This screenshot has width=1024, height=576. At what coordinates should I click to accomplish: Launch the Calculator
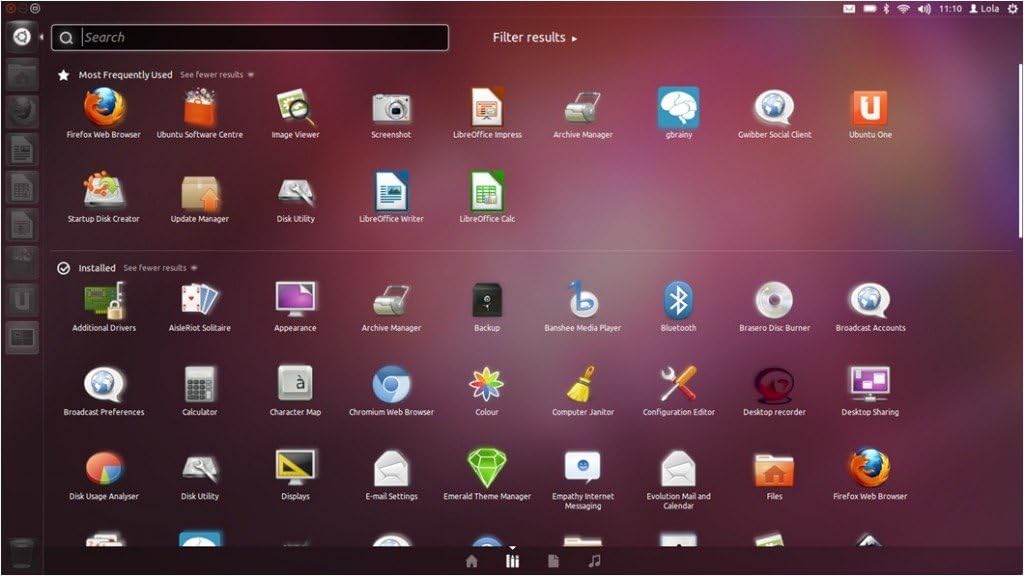point(200,384)
